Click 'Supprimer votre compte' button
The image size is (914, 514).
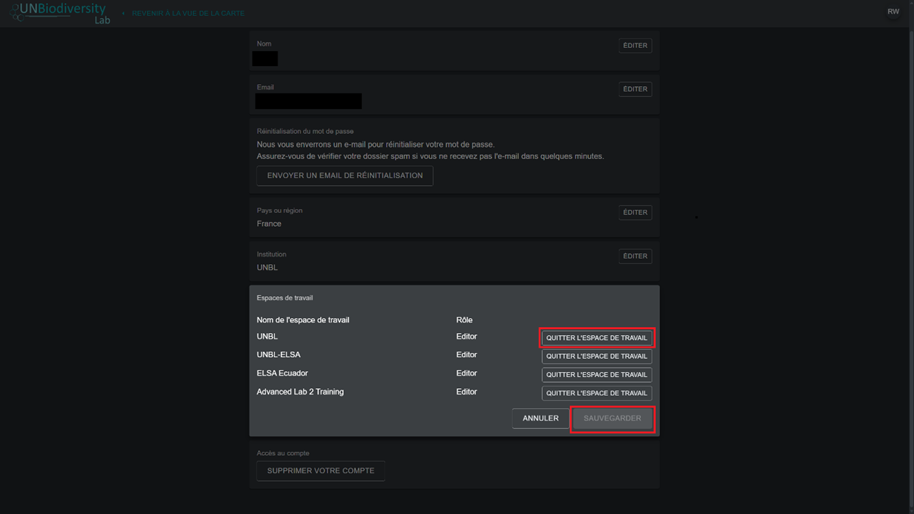point(320,471)
